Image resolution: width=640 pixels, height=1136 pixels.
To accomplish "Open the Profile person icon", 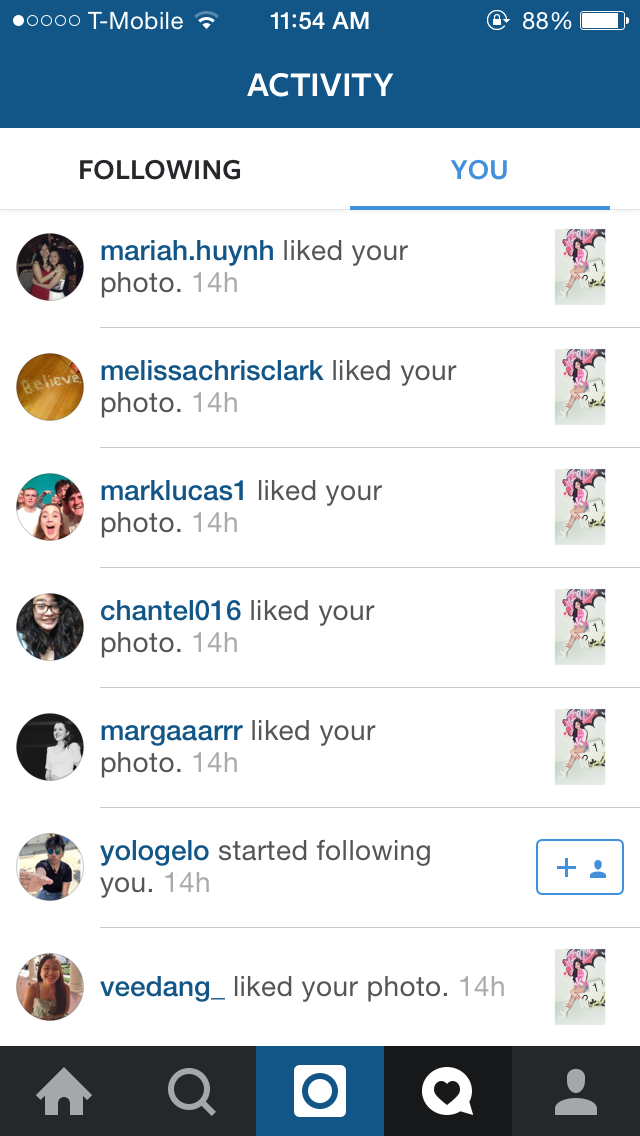I will pyautogui.click(x=576, y=1092).
